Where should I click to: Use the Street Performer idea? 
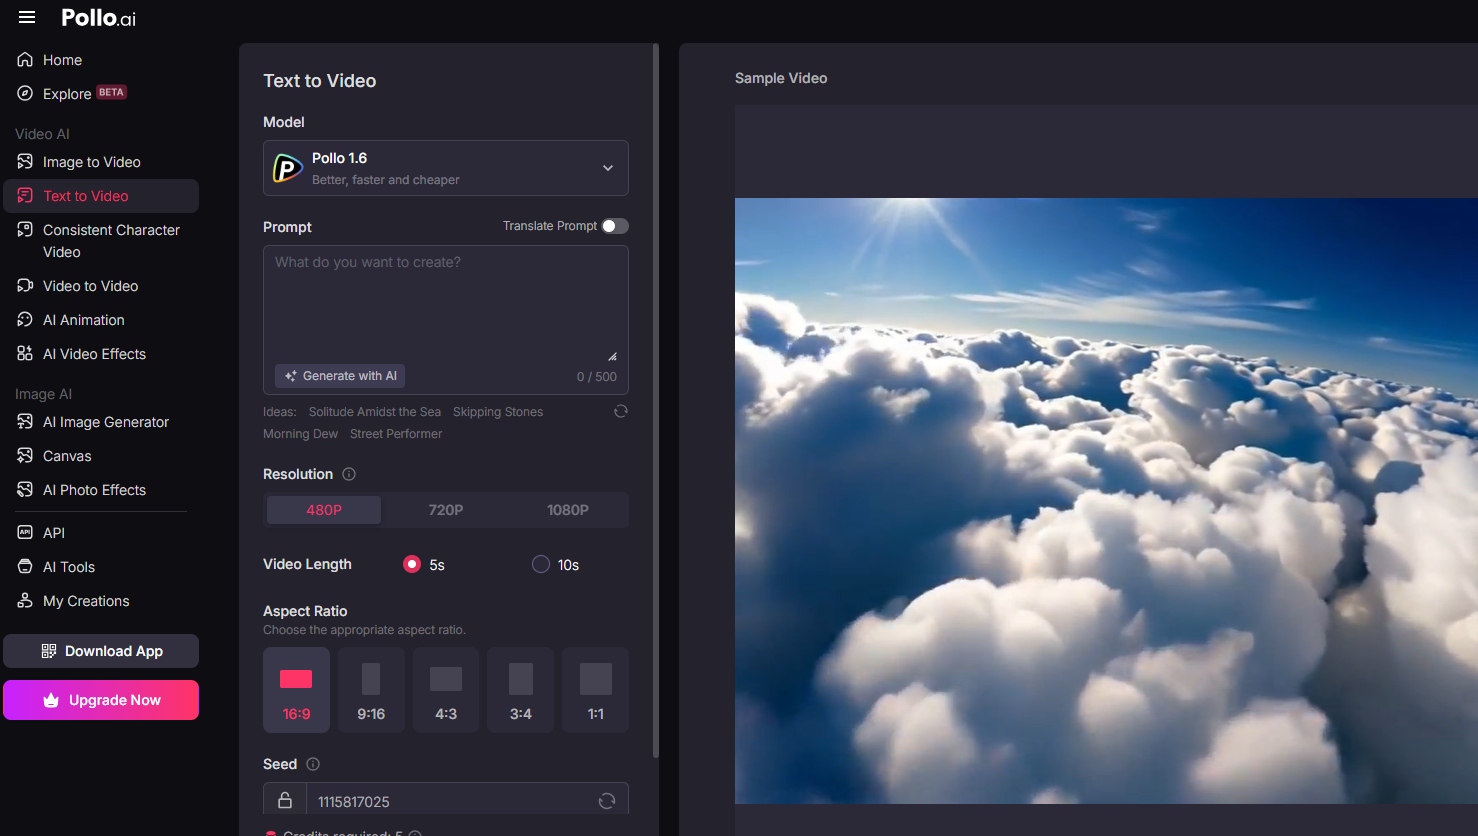pos(396,434)
